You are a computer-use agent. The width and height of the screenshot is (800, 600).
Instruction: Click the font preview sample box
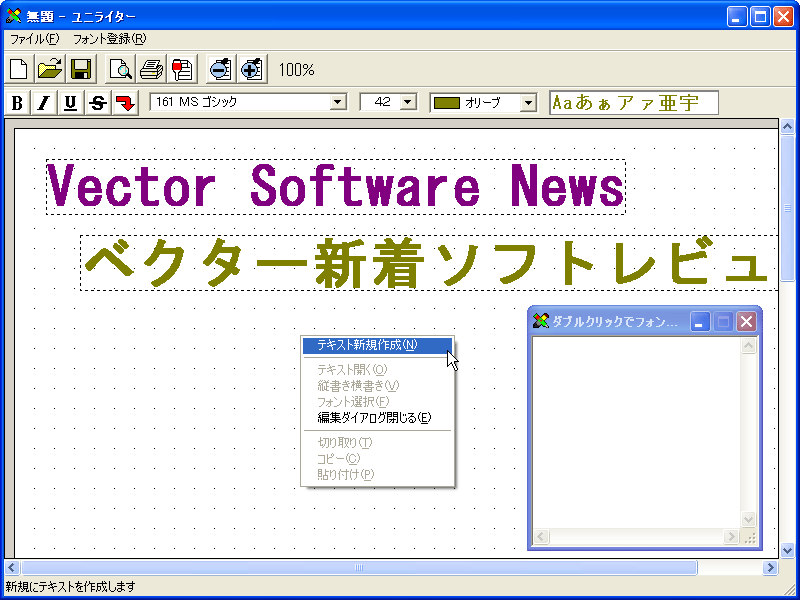pos(634,103)
